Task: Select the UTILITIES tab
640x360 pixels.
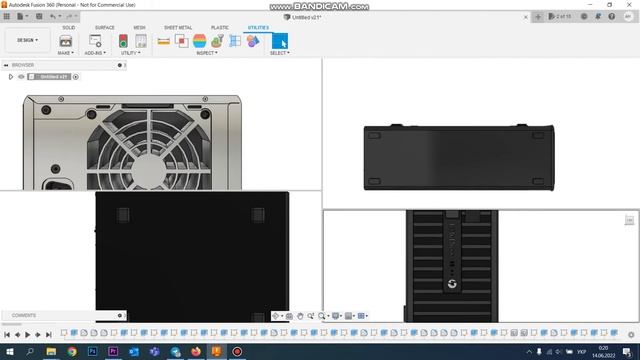Action: coord(258,27)
